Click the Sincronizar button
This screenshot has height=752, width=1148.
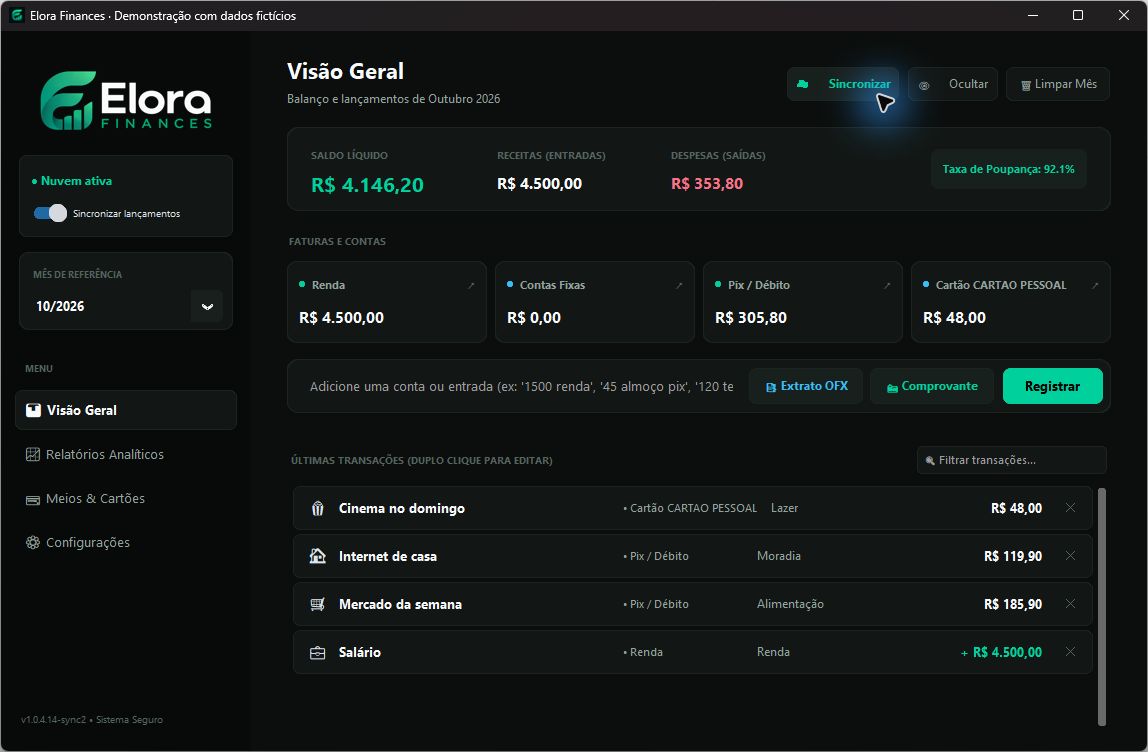(x=843, y=84)
